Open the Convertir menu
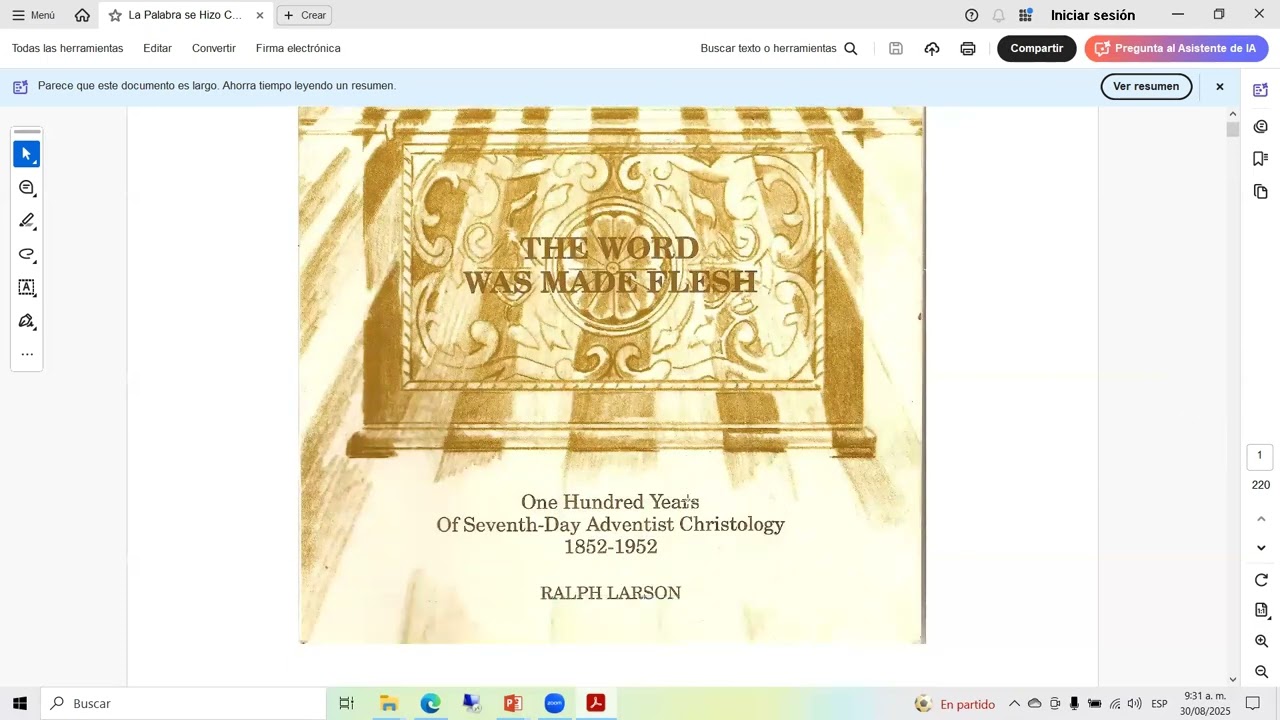 pos(214,48)
